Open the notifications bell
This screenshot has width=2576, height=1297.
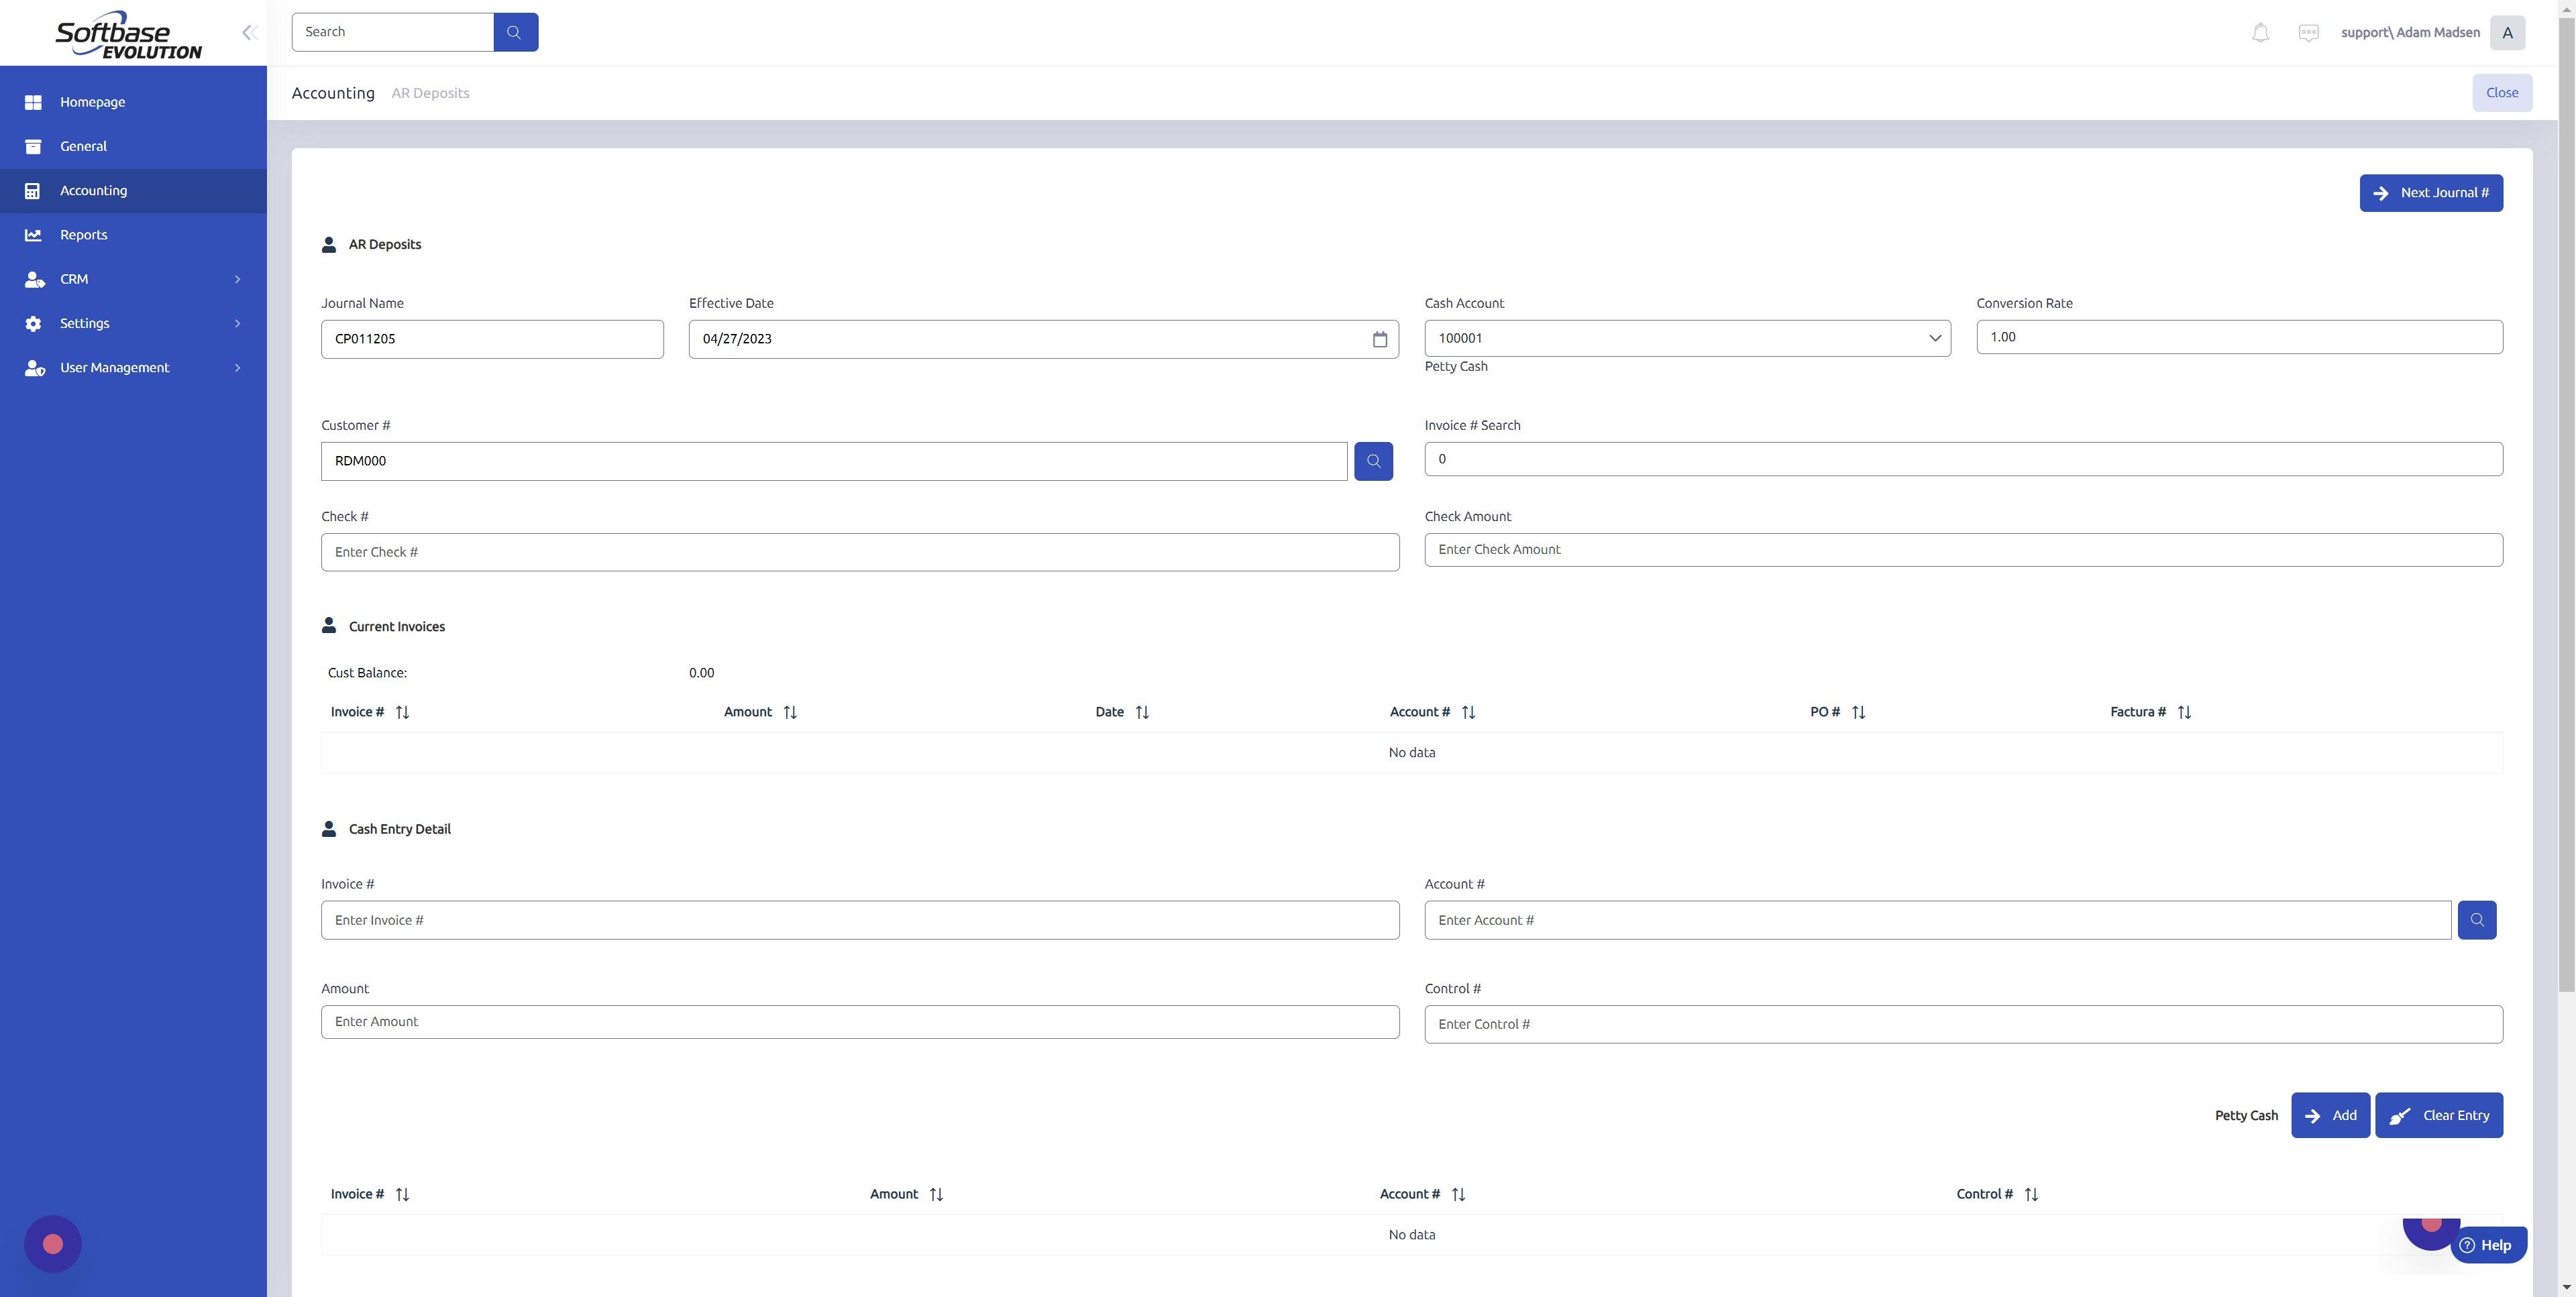click(x=2260, y=33)
